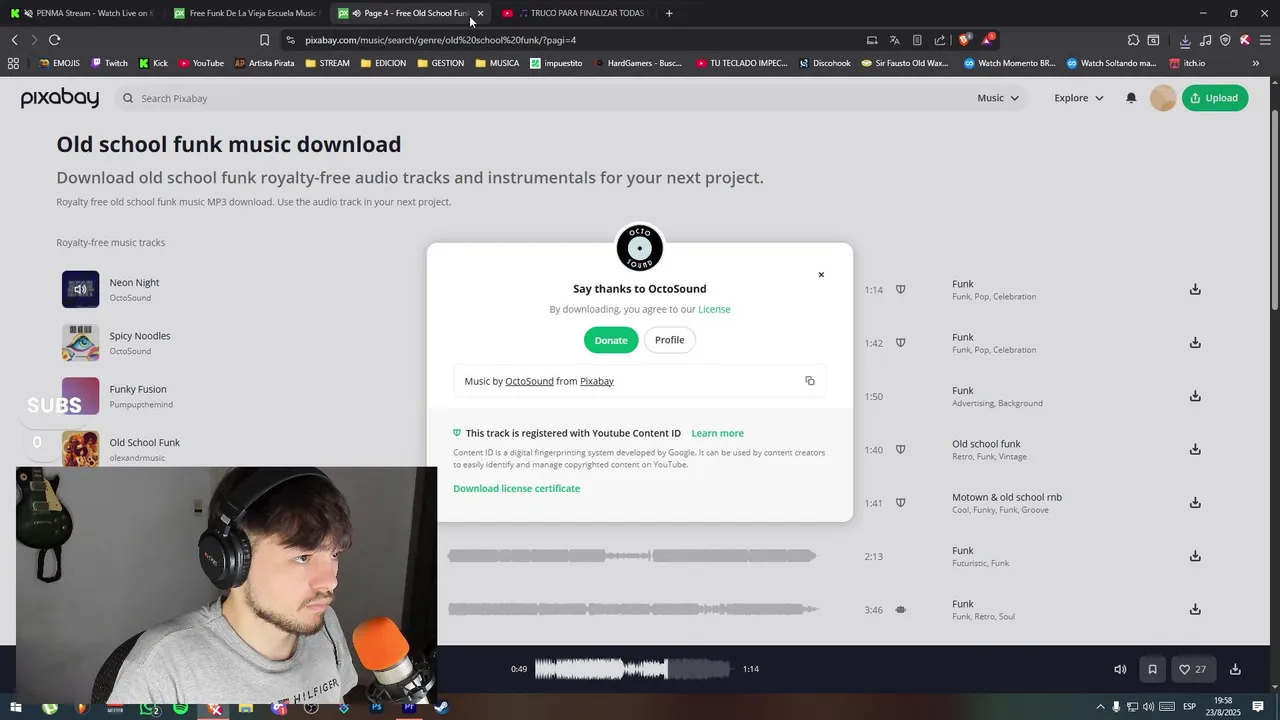Open the browser extensions puzzle icon
This screenshot has height=720, width=1280.
1133,40
